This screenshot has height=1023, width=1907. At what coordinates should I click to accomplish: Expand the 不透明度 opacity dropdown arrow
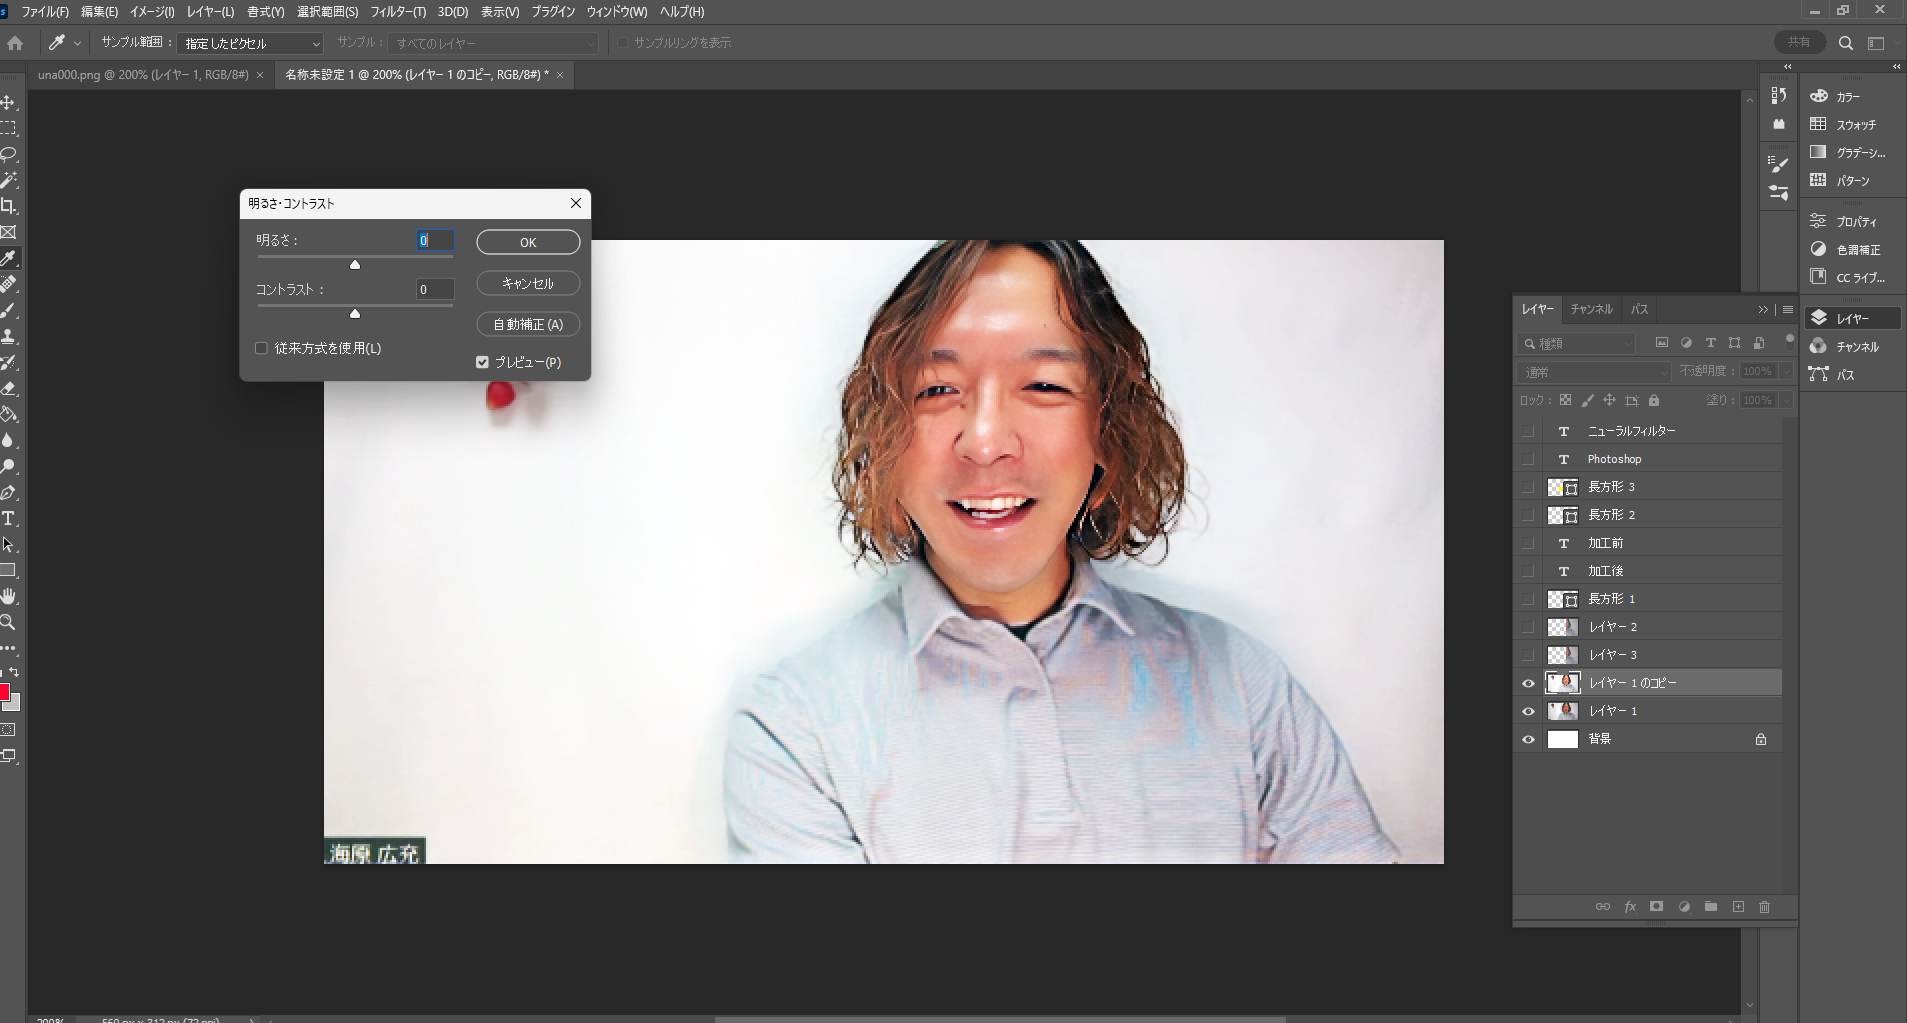point(1786,371)
